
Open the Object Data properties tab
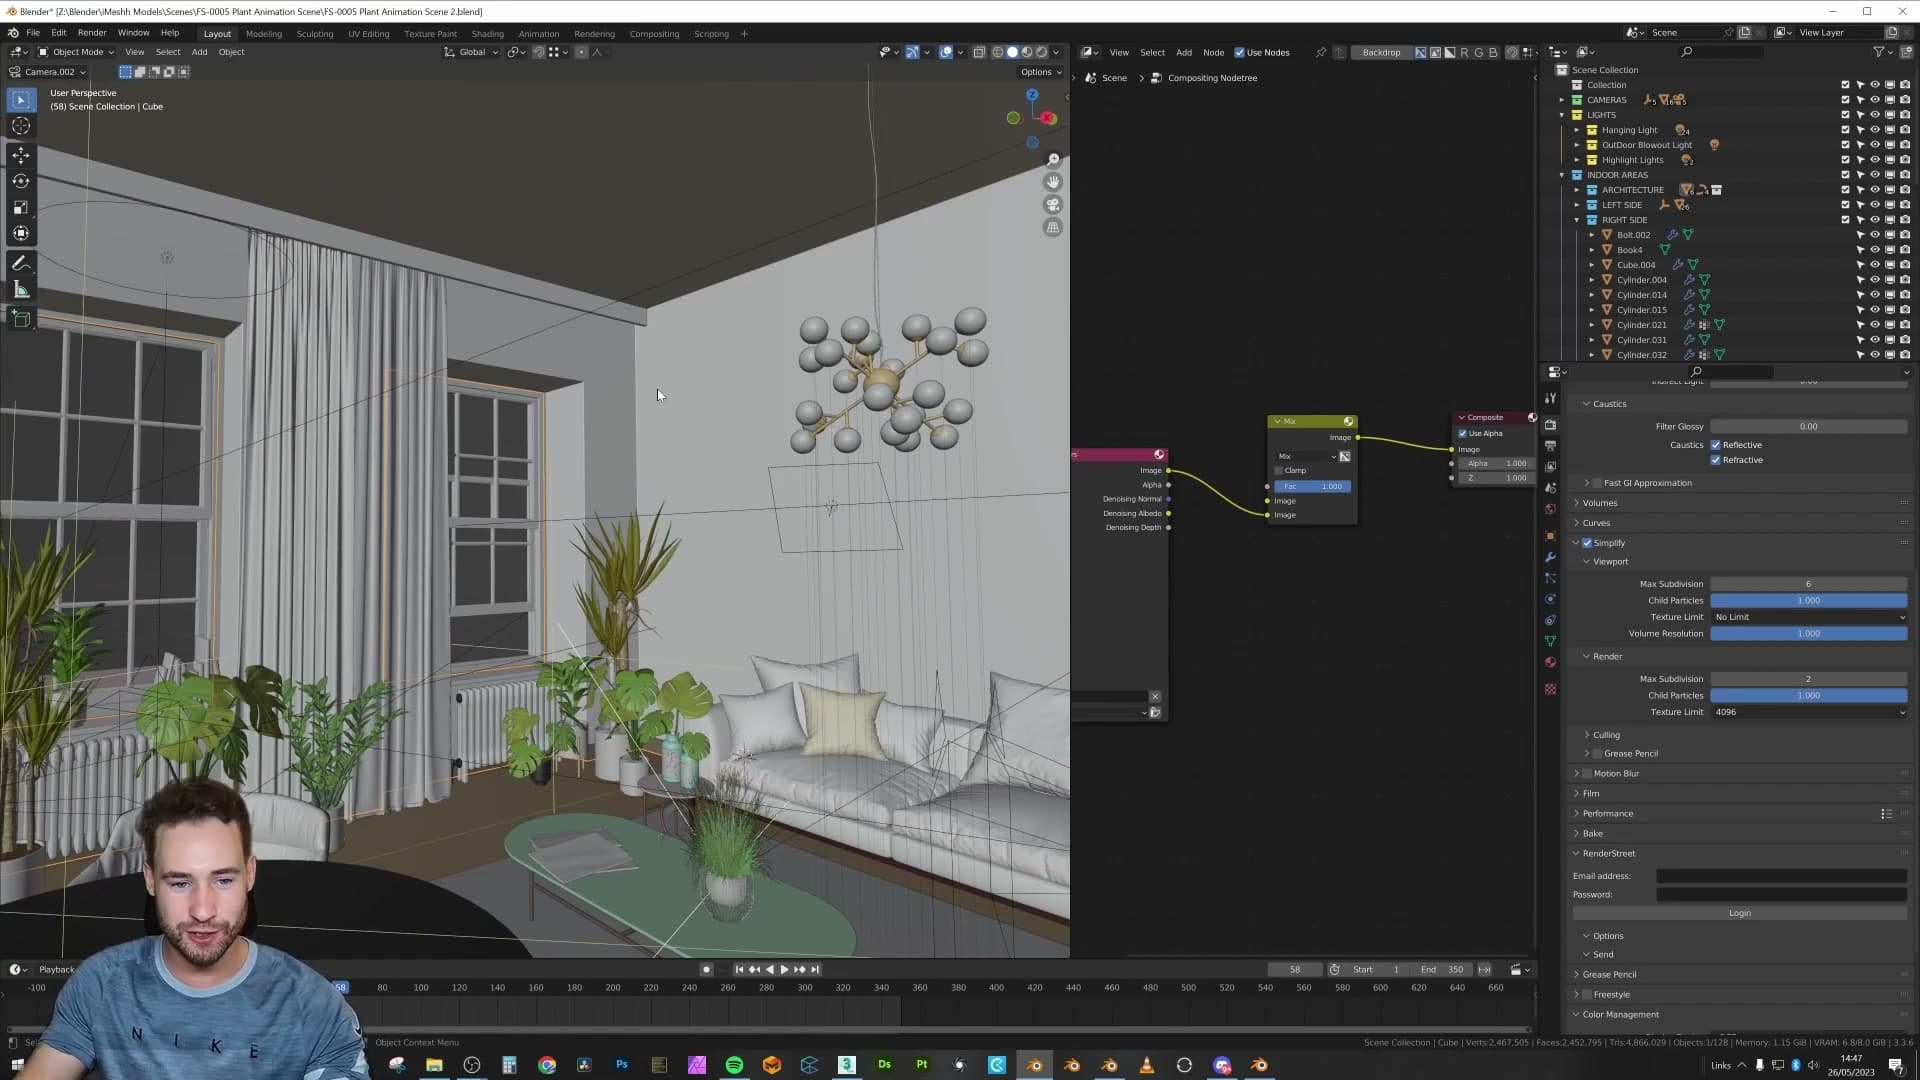coord(1550,641)
